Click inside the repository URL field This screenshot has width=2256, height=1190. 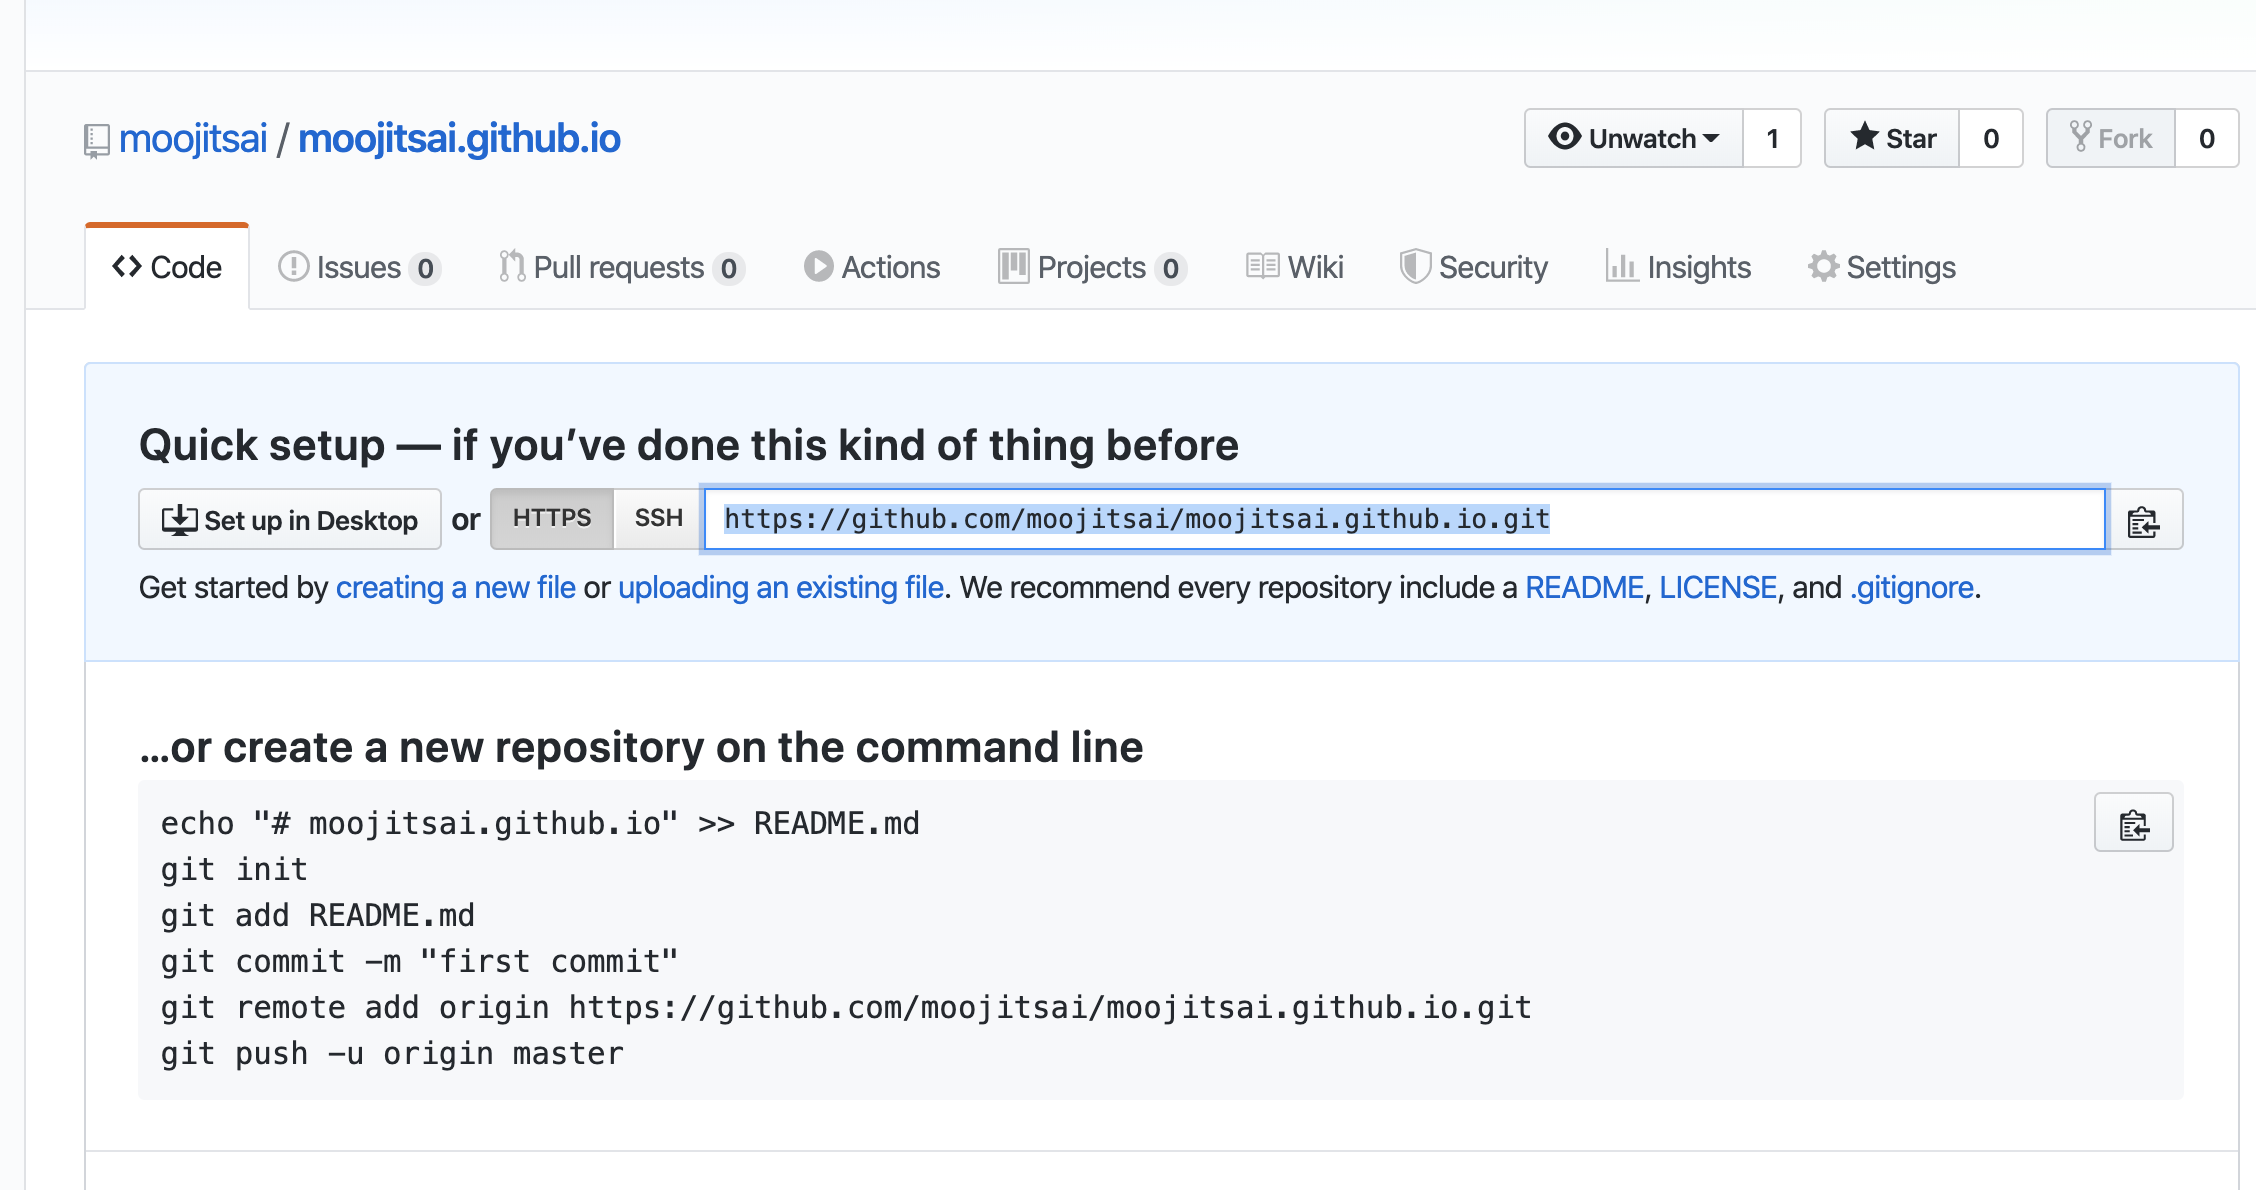(1405, 519)
